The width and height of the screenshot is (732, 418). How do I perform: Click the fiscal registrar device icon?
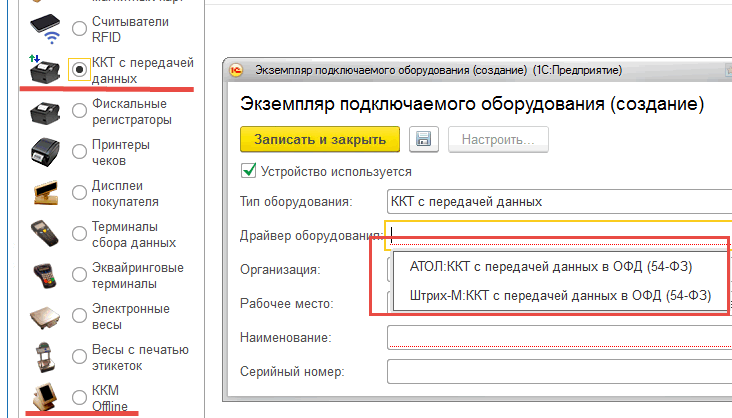click(45, 112)
